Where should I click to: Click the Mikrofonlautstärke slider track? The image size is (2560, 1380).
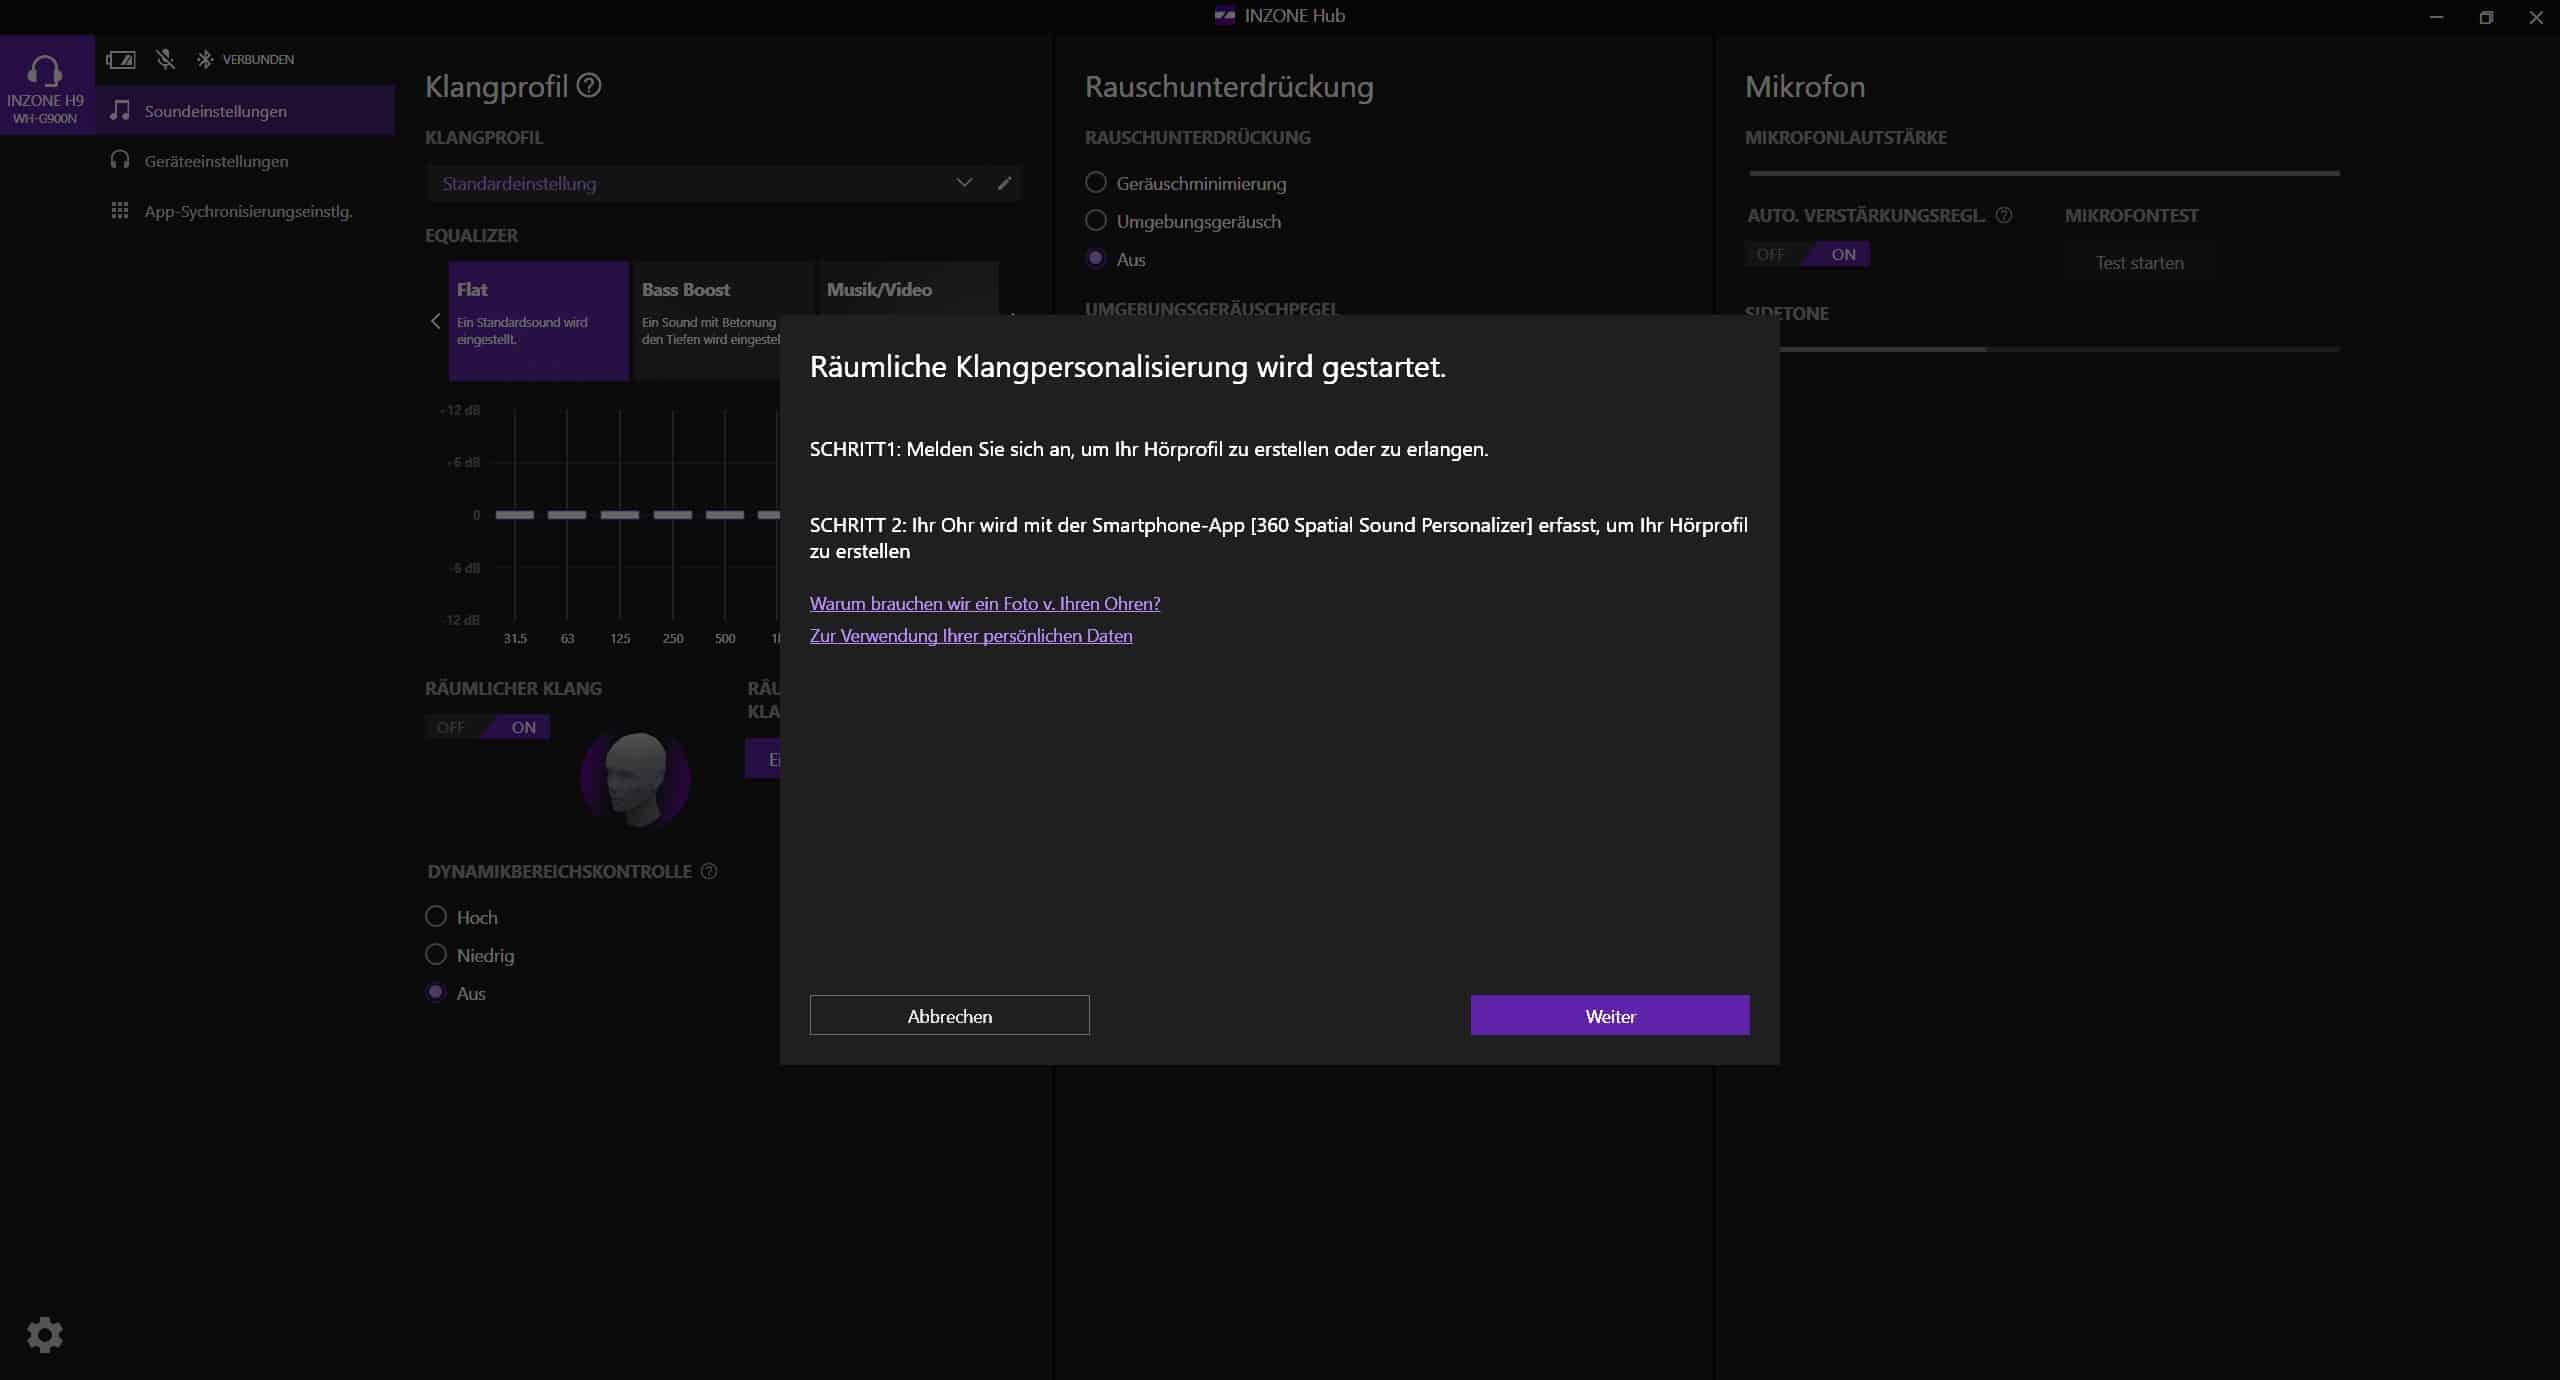[x=2043, y=173]
